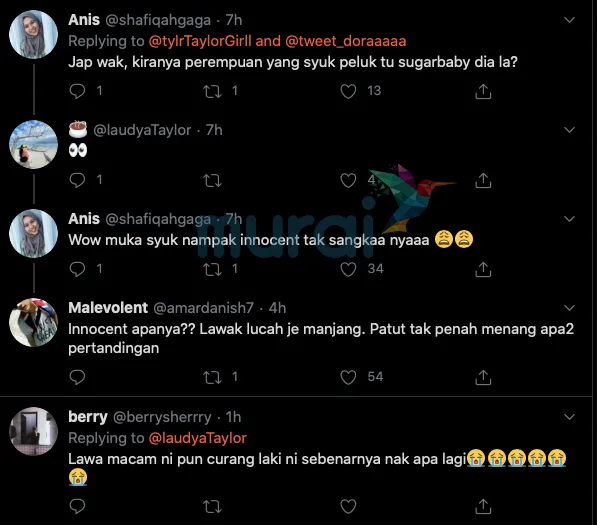The image size is (597, 525).
Task: Retweet Anis's sugarbaby tweet
Action: pyautogui.click(x=212, y=91)
